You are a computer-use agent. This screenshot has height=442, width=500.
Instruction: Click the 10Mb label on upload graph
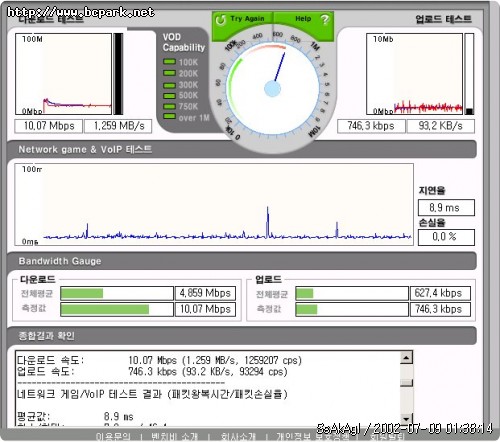point(383,39)
